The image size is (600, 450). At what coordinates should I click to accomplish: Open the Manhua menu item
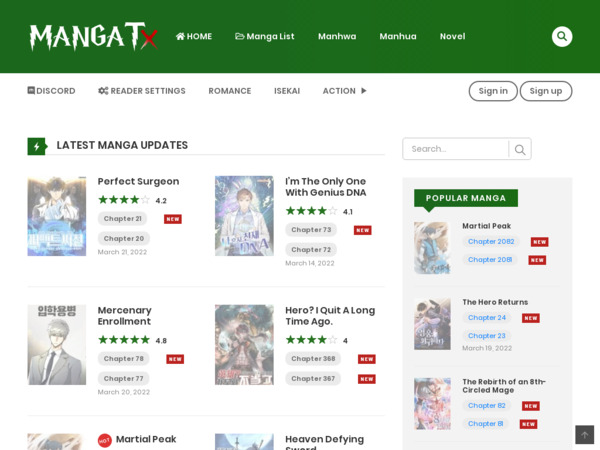(x=398, y=36)
